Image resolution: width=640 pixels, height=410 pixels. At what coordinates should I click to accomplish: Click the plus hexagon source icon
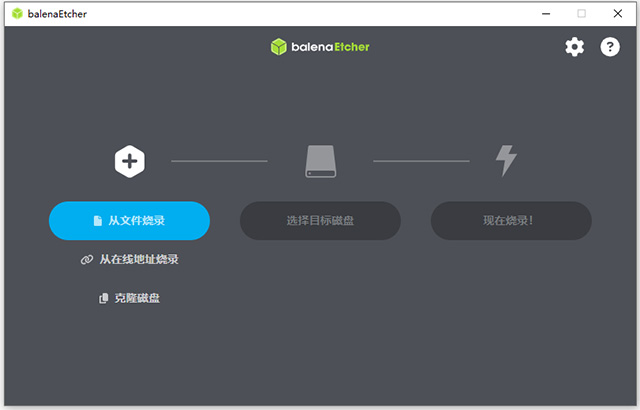pyautogui.click(x=129, y=160)
